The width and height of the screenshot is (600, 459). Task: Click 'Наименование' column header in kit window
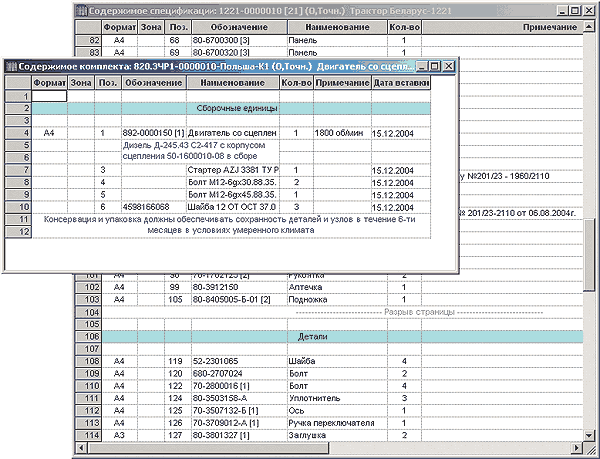click(x=233, y=83)
